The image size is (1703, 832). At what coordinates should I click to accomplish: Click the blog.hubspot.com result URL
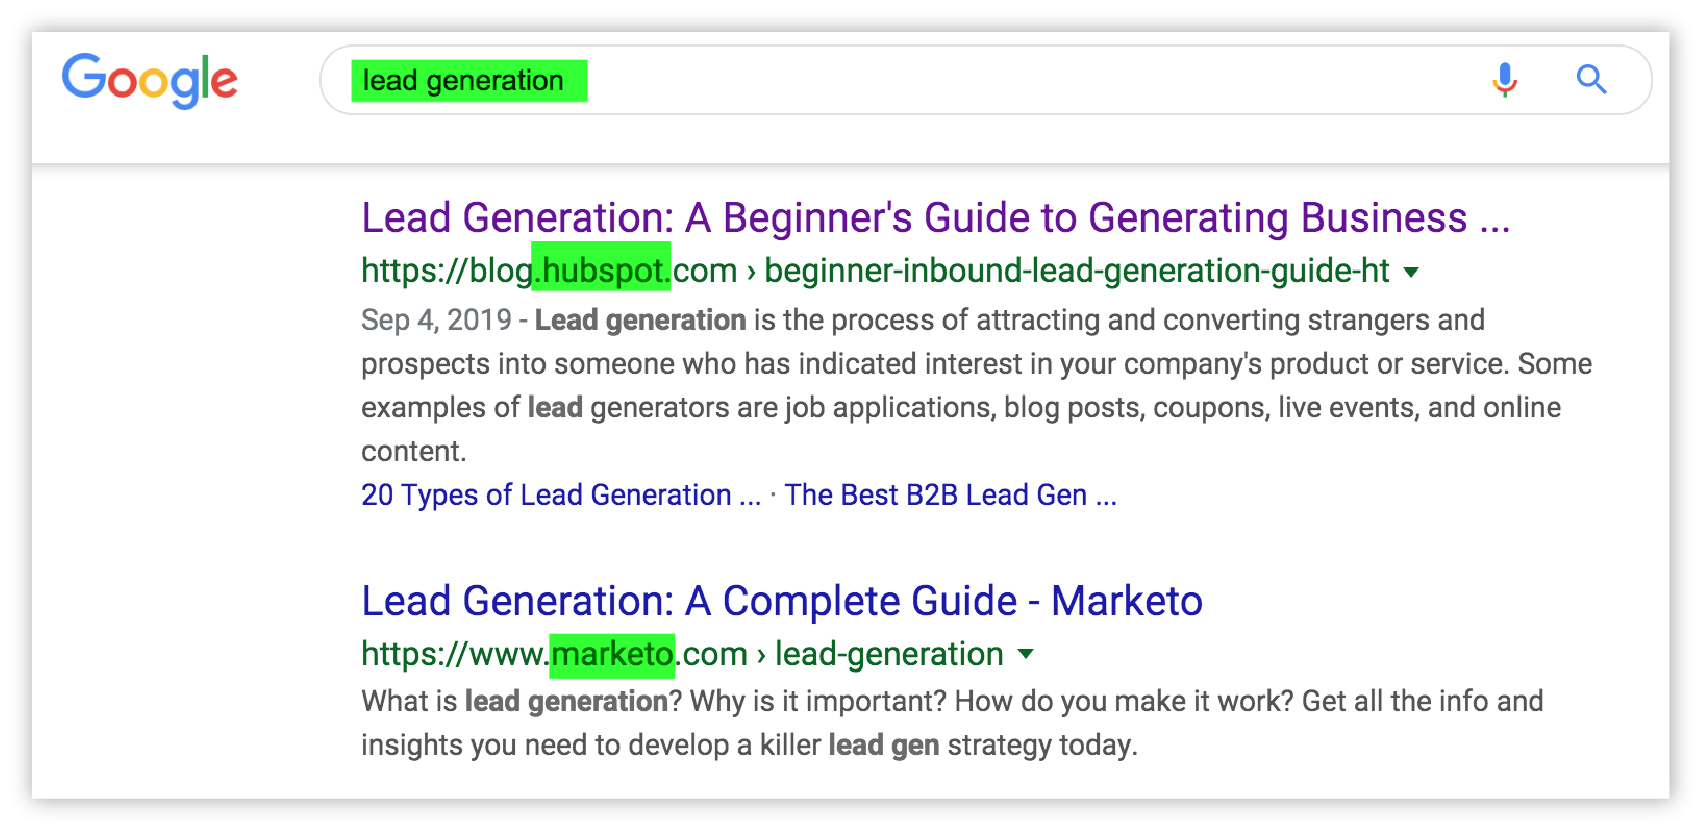click(875, 270)
